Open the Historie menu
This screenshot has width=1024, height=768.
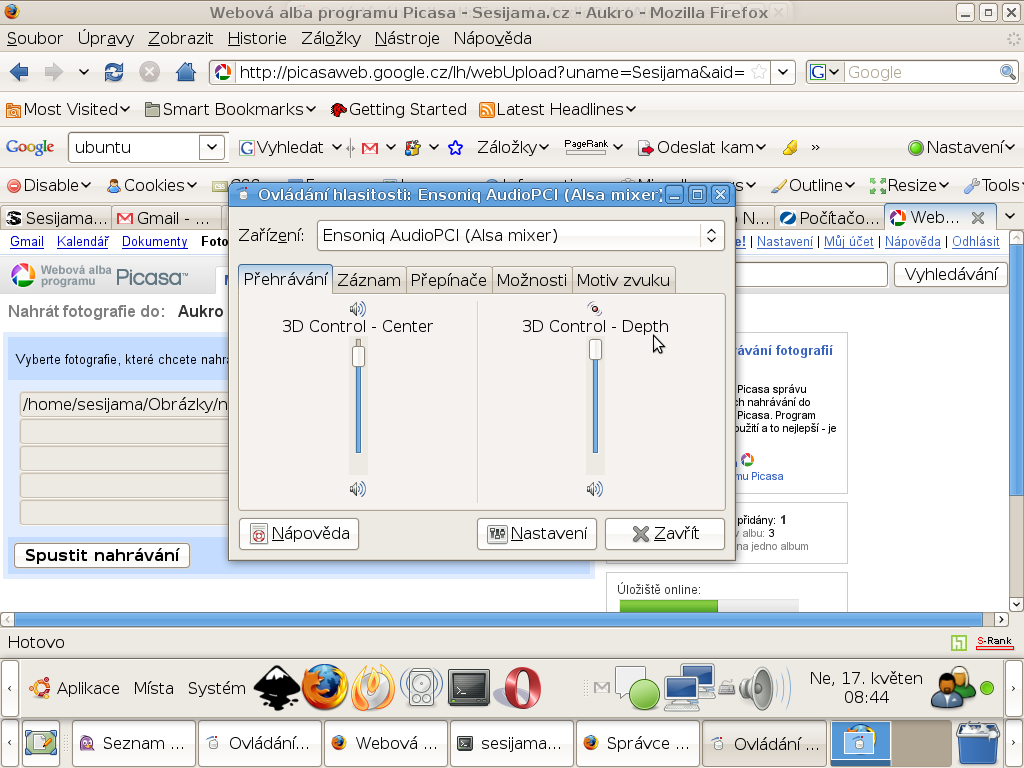click(x=257, y=39)
